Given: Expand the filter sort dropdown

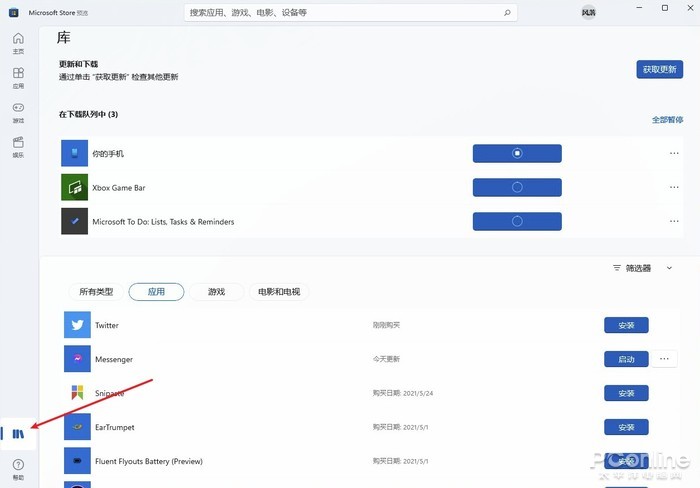Looking at the screenshot, I should tap(642, 268).
